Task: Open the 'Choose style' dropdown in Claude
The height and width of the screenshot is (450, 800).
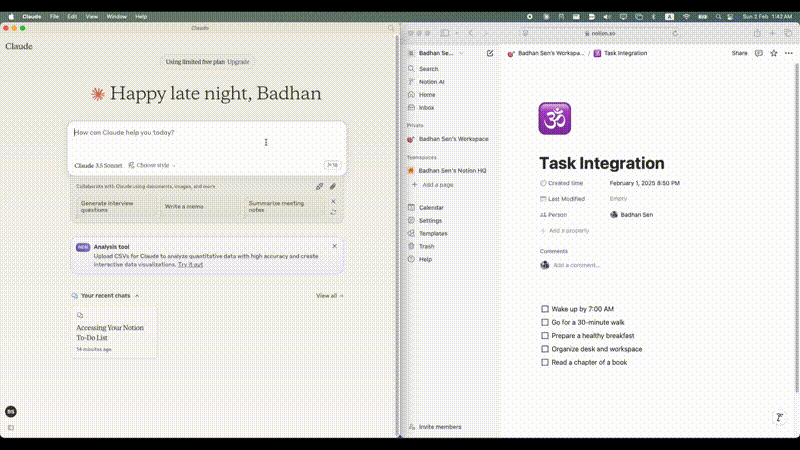Action: [x=152, y=165]
